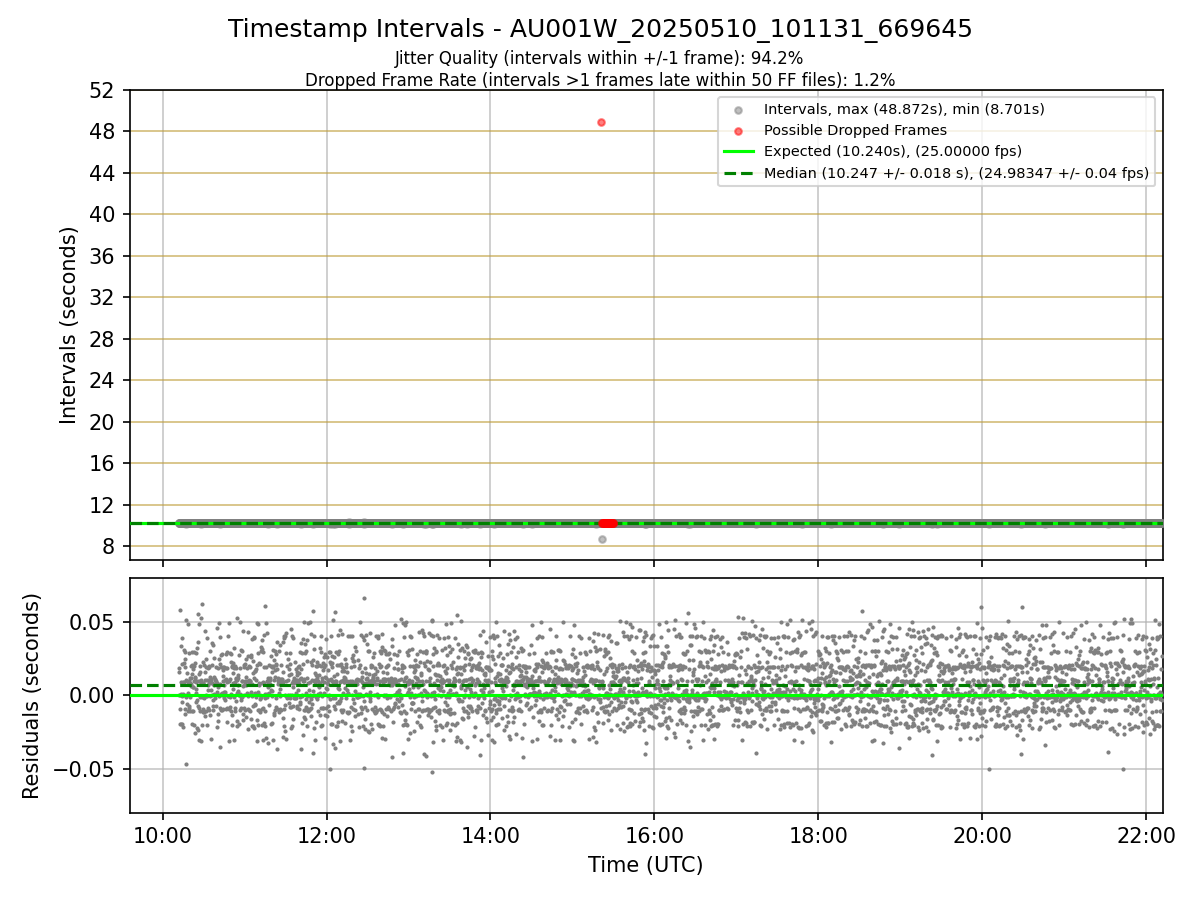Viewport: 1200px width, 900px height.
Task: Click the legend entry Possible Dropped Frames
Action: point(855,130)
